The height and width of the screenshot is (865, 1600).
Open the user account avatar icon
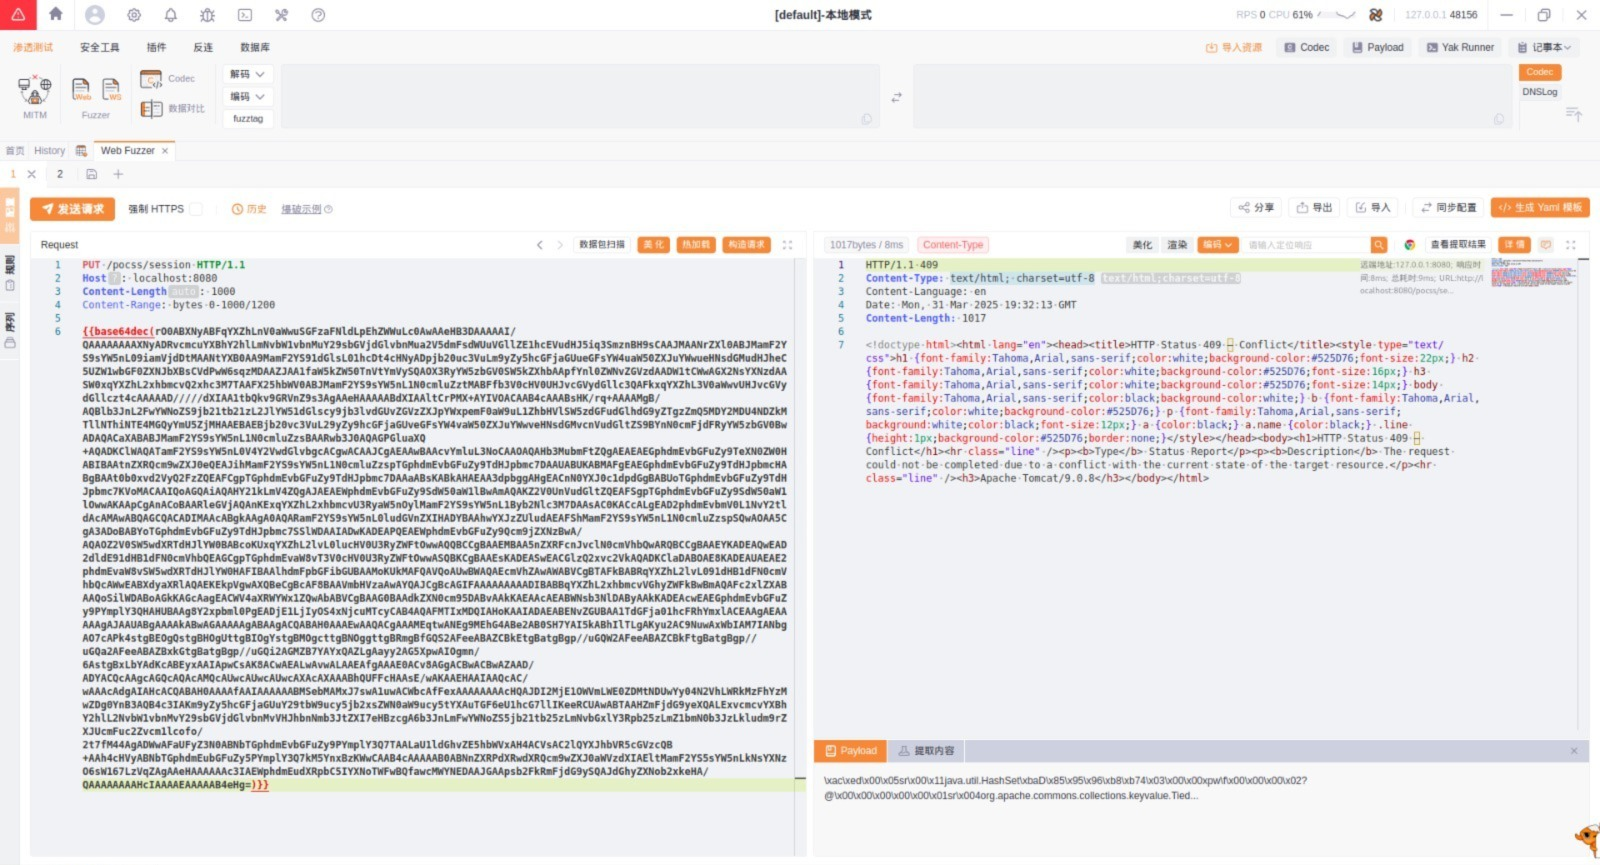[95, 15]
